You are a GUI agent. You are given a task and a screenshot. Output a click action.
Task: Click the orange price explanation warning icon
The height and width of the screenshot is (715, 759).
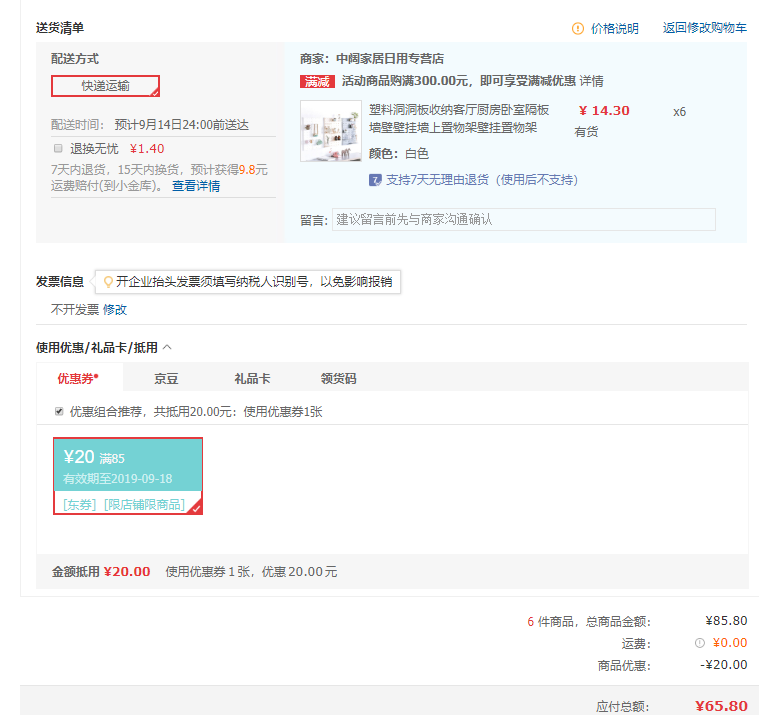577,29
